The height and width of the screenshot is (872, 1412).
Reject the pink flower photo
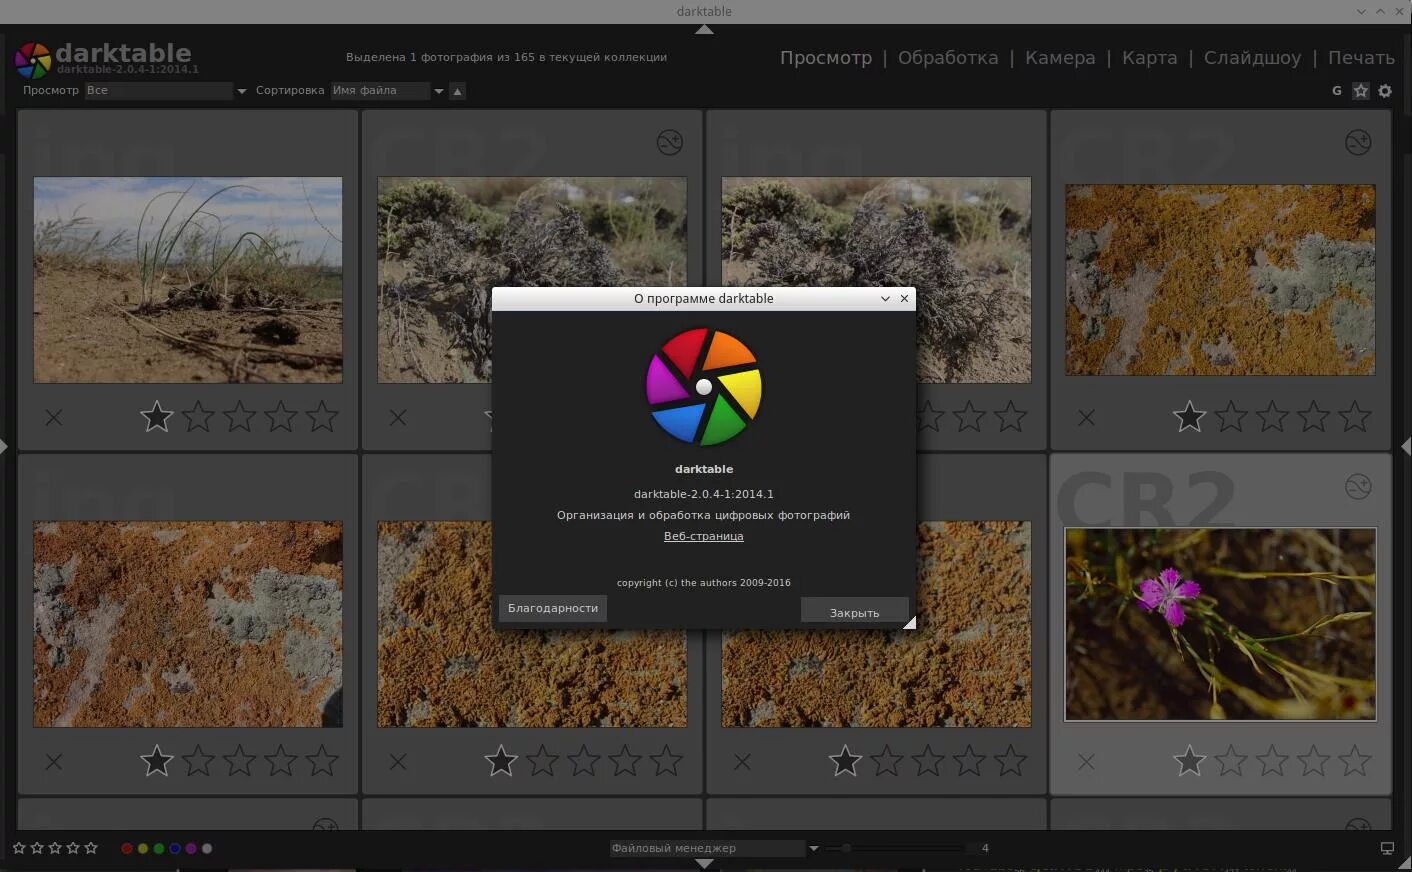pyautogui.click(x=1086, y=762)
